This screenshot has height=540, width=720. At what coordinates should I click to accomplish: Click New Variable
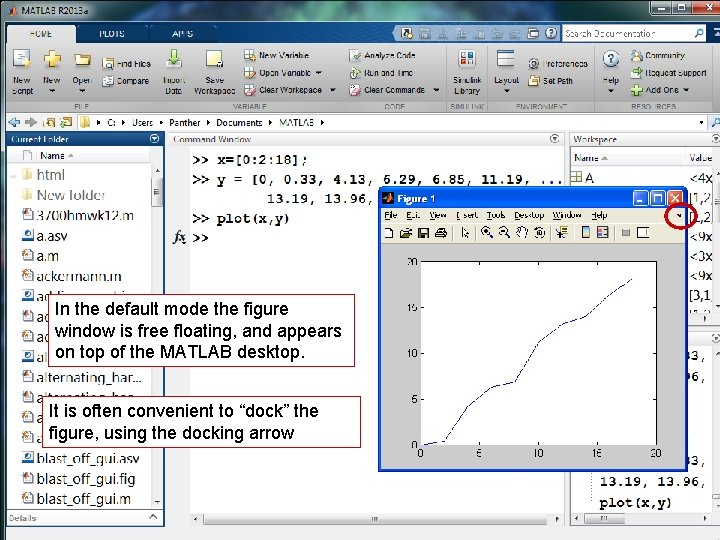pos(276,55)
